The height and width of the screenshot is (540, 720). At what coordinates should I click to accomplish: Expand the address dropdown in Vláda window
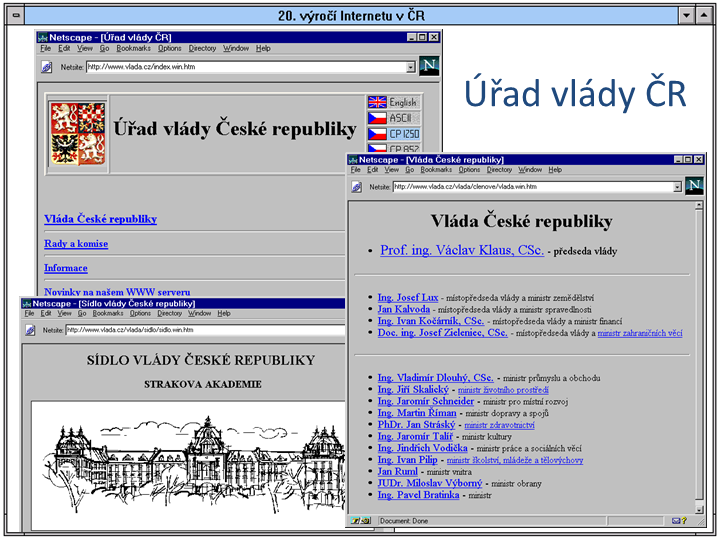(x=677, y=186)
